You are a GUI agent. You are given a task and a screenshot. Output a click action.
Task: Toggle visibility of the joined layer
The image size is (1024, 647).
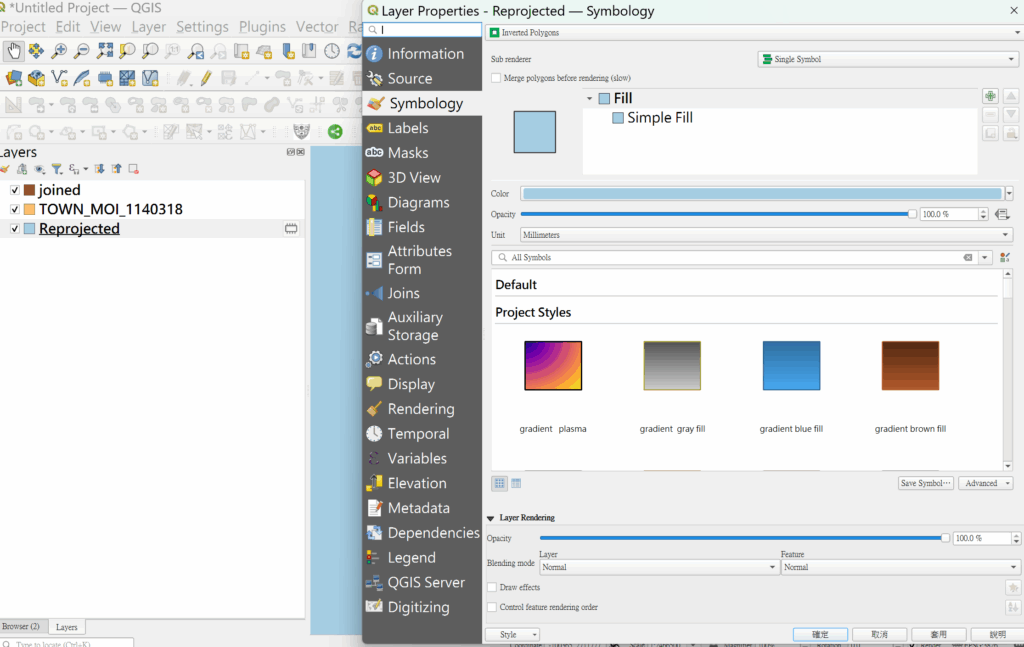point(14,190)
